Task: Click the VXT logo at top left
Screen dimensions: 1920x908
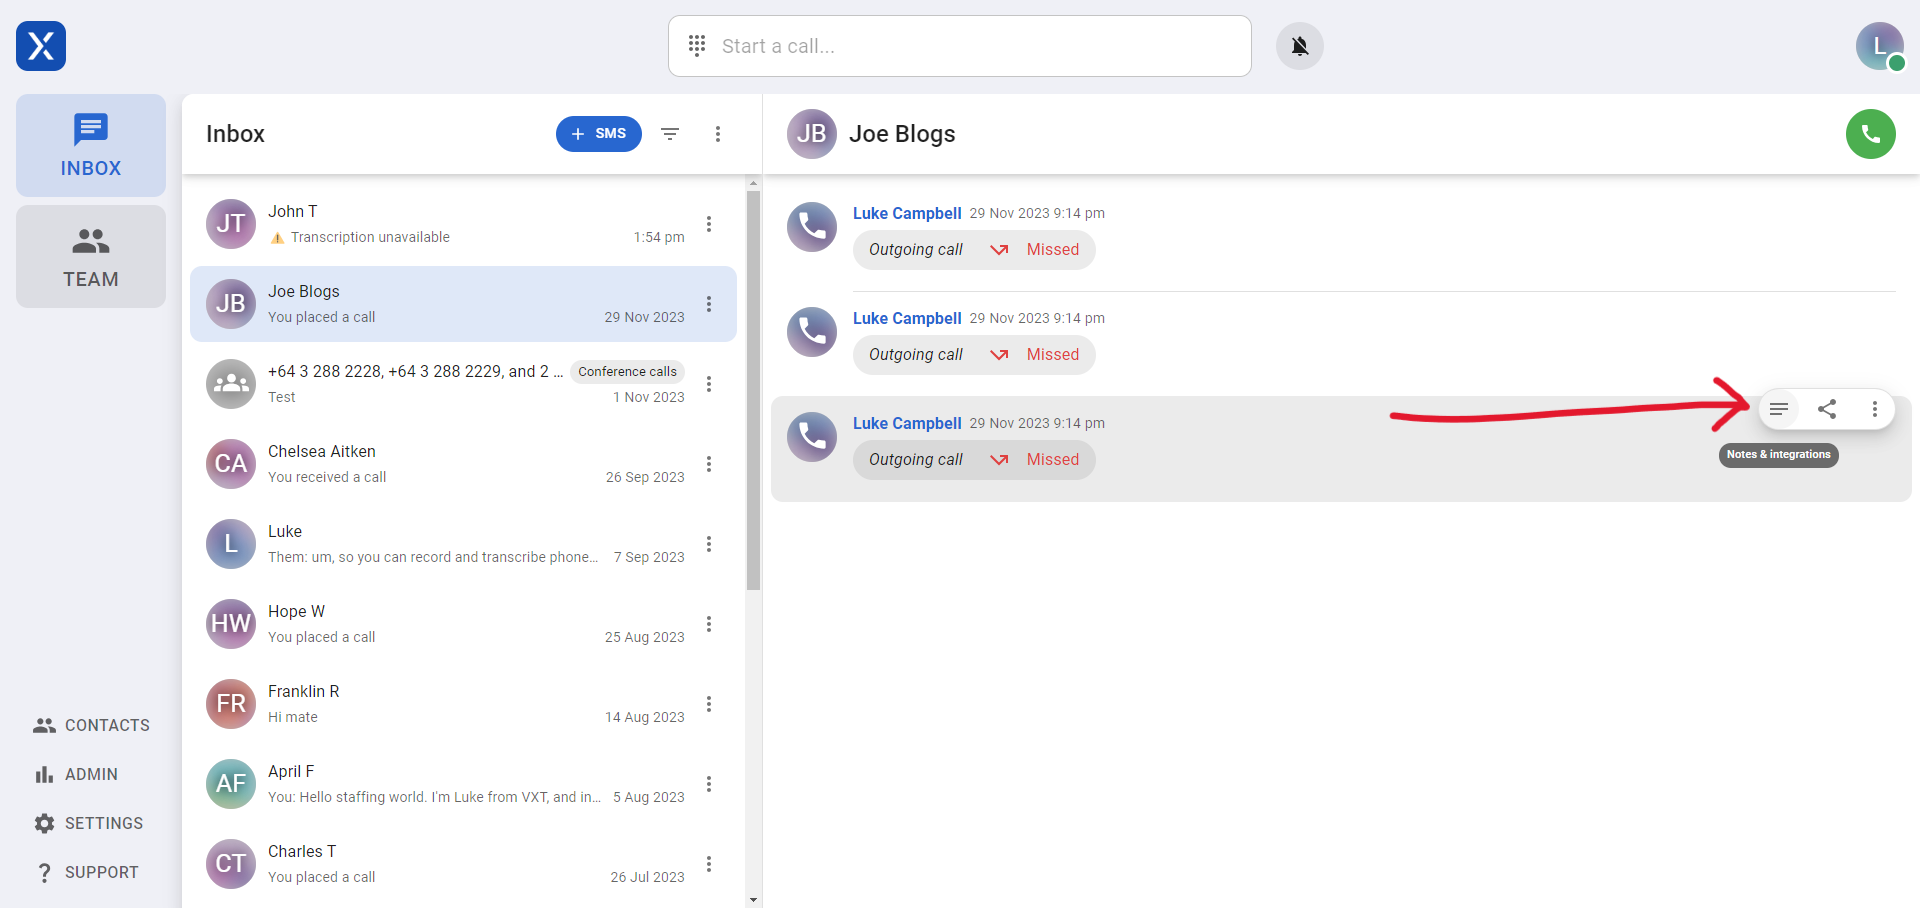Action: (x=41, y=46)
